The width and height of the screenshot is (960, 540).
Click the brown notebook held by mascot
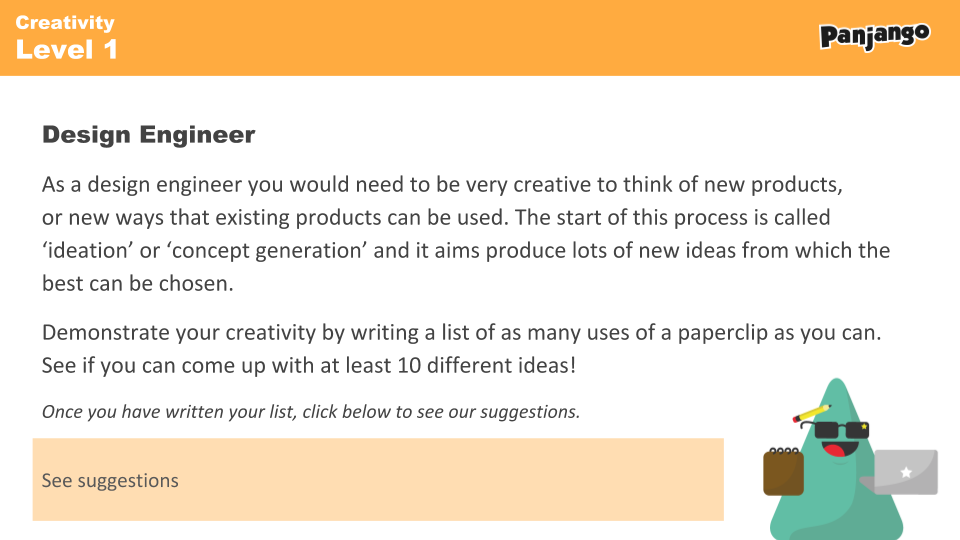pos(783,472)
